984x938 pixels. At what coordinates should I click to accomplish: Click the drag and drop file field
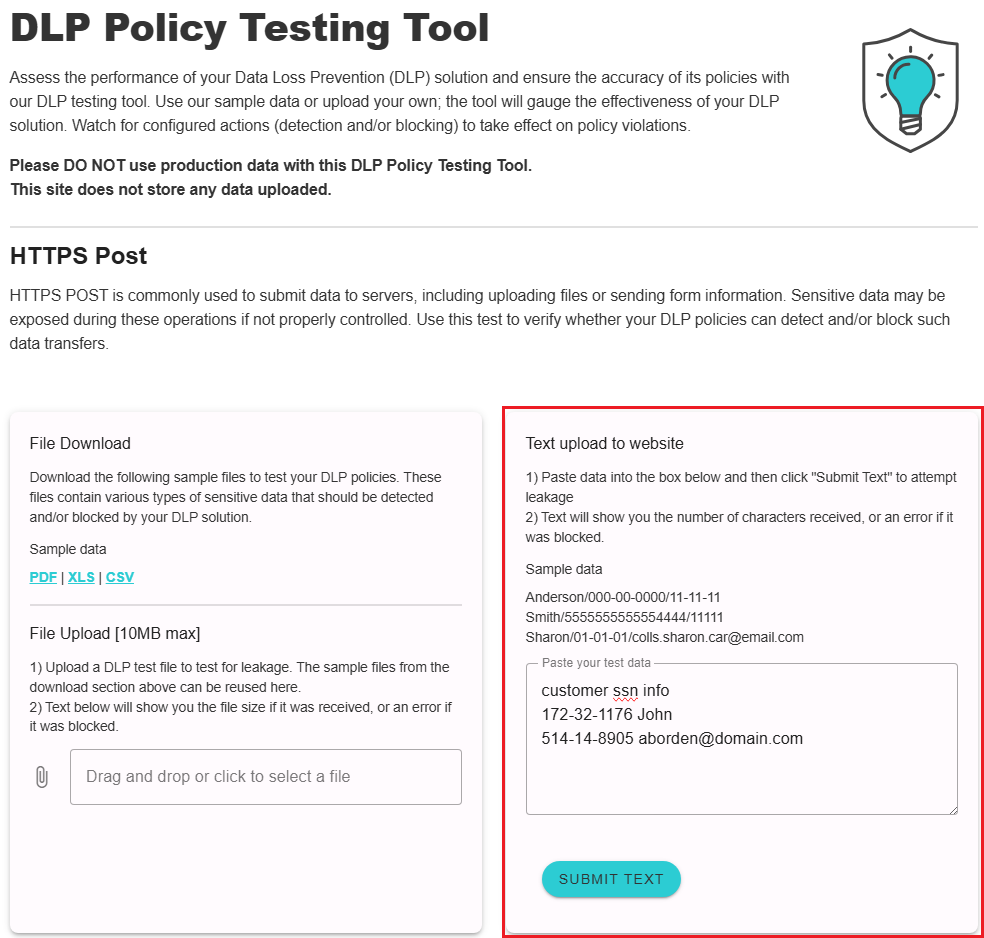click(x=265, y=777)
